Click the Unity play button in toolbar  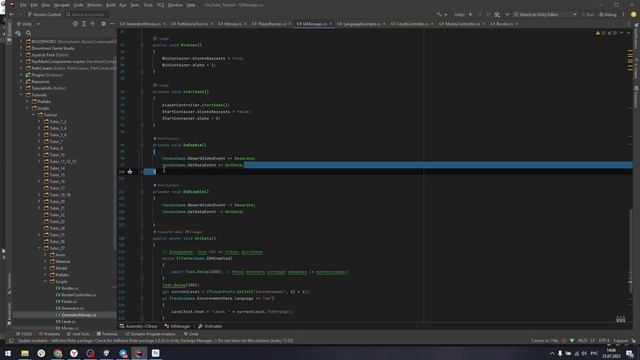[471, 14]
